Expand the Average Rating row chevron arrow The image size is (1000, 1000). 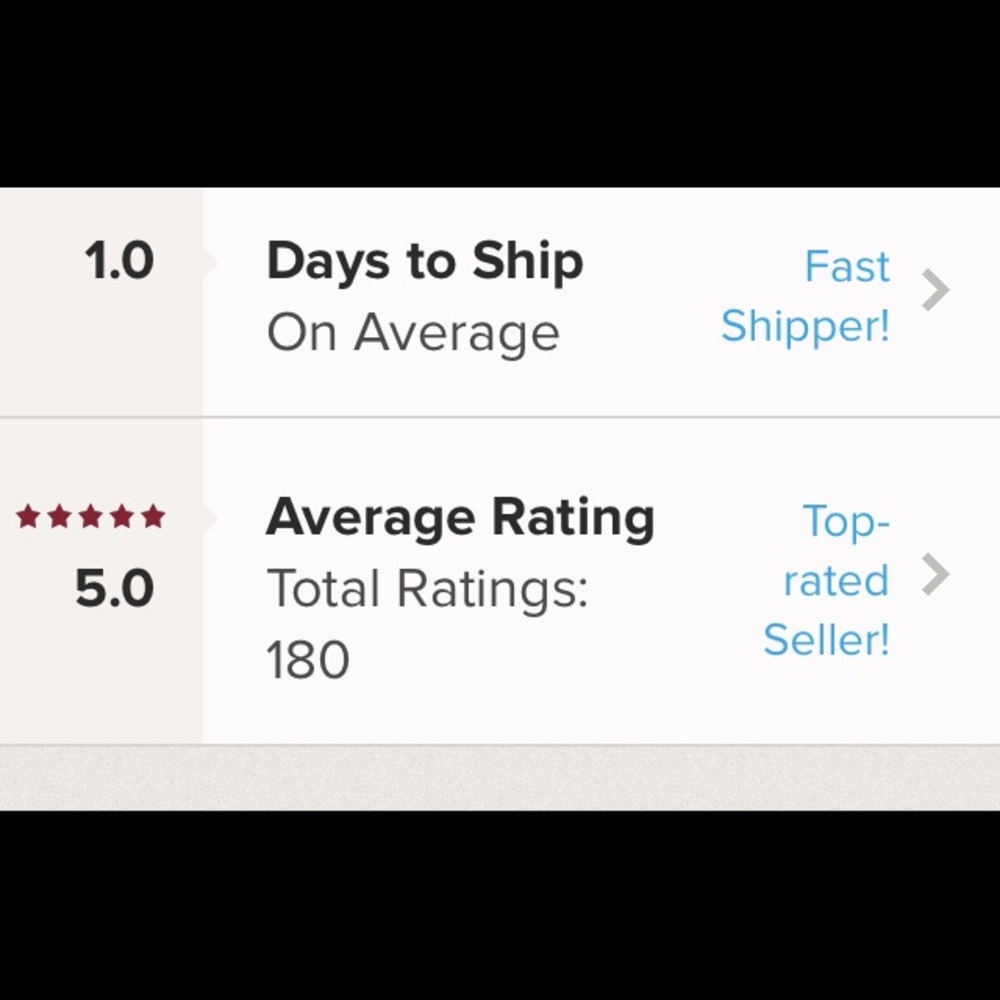[936, 575]
